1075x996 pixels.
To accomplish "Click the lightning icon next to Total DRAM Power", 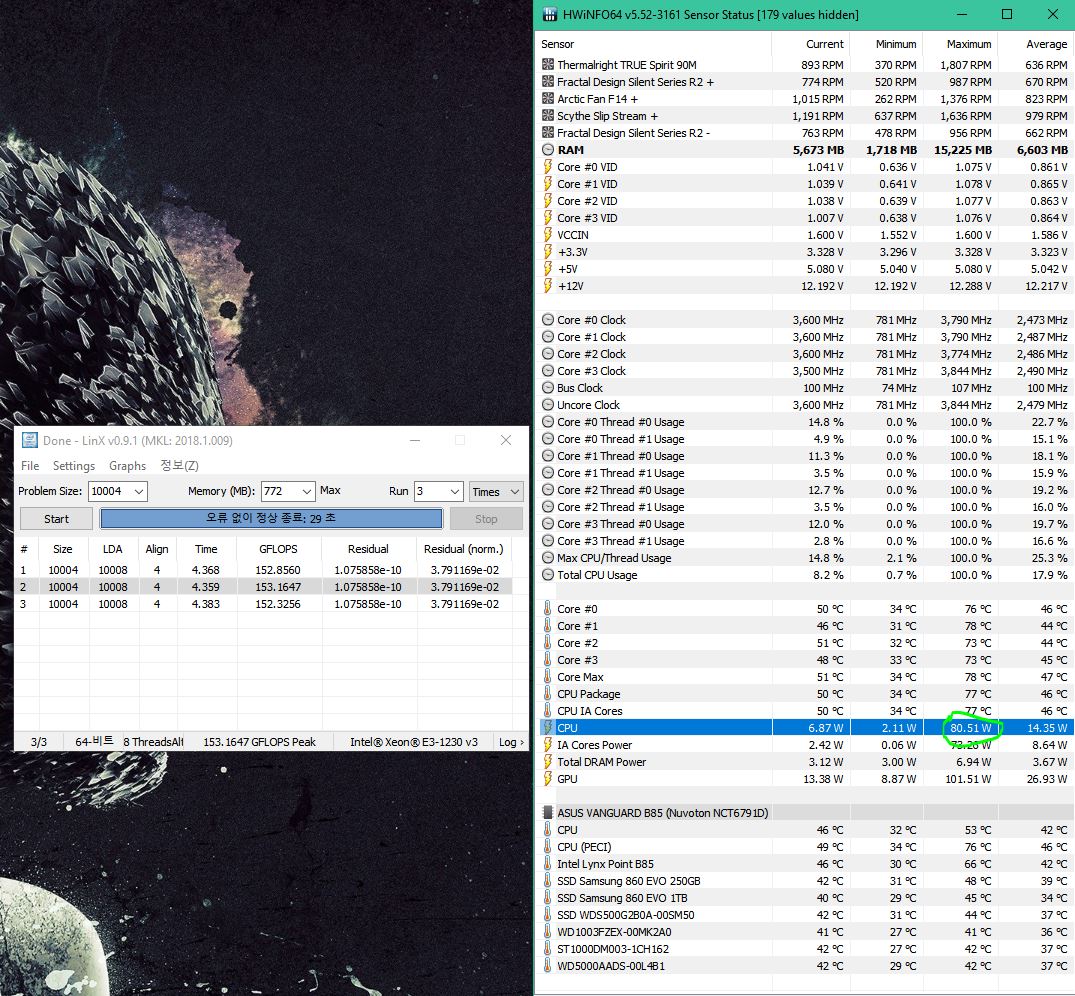I will tap(548, 762).
